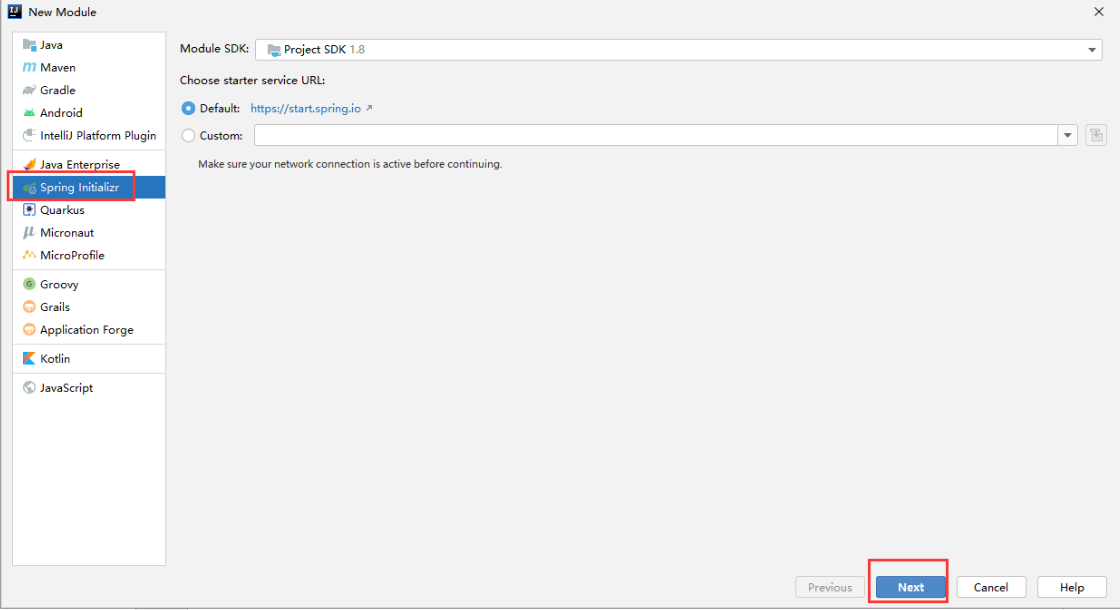Click the Quarkus icon
This screenshot has height=610, width=1120.
29,210
